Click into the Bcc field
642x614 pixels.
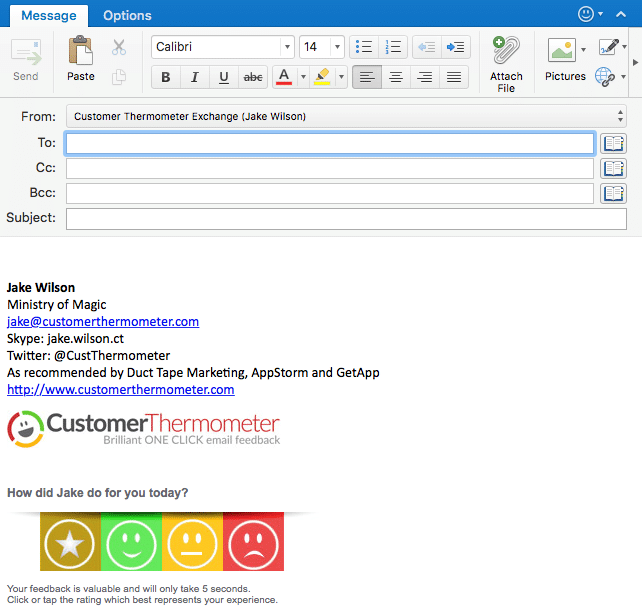[330, 193]
